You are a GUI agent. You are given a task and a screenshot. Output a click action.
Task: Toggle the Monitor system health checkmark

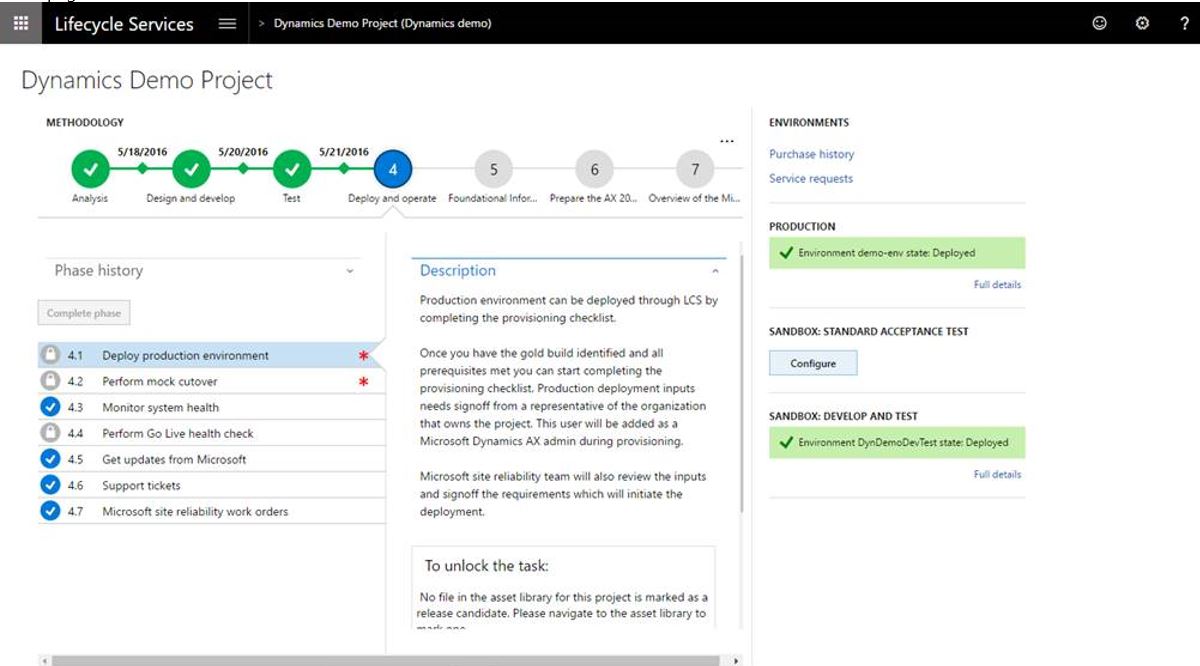click(50, 407)
